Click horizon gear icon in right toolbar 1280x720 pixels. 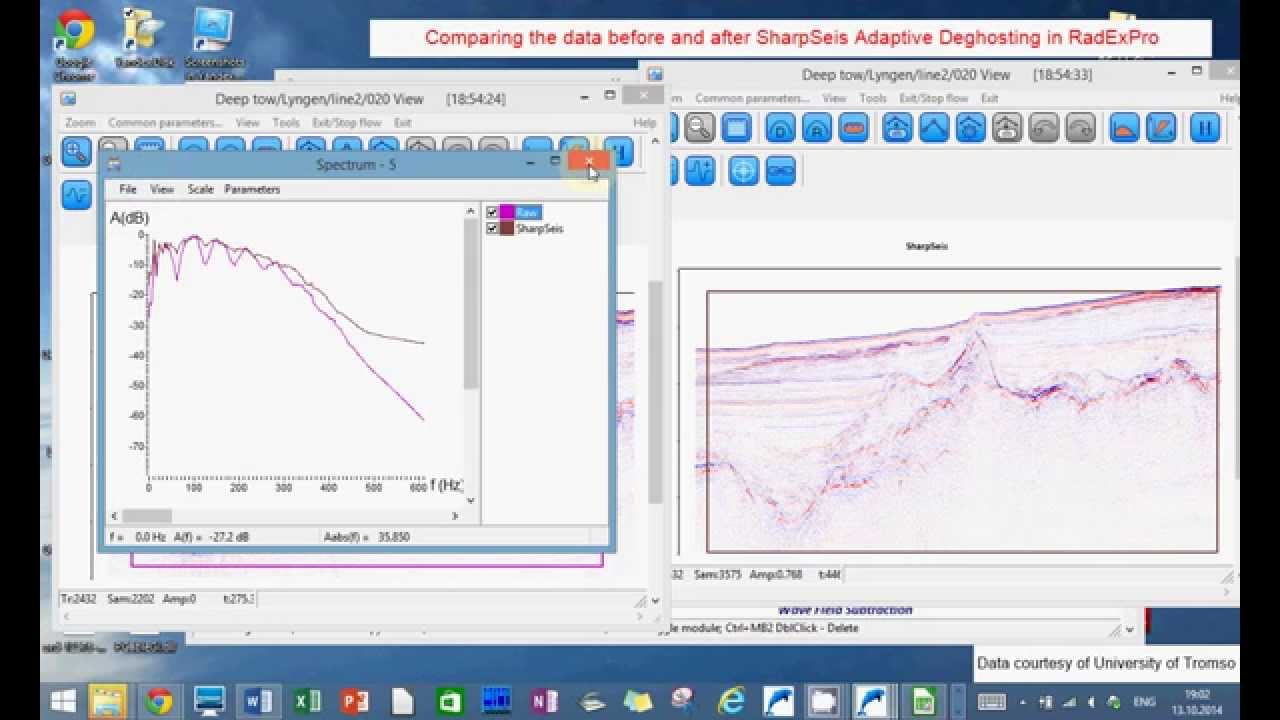click(x=971, y=128)
